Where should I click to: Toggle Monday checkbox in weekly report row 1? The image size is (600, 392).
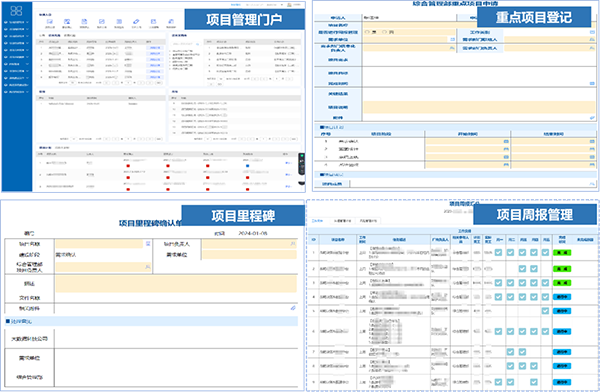pos(498,252)
